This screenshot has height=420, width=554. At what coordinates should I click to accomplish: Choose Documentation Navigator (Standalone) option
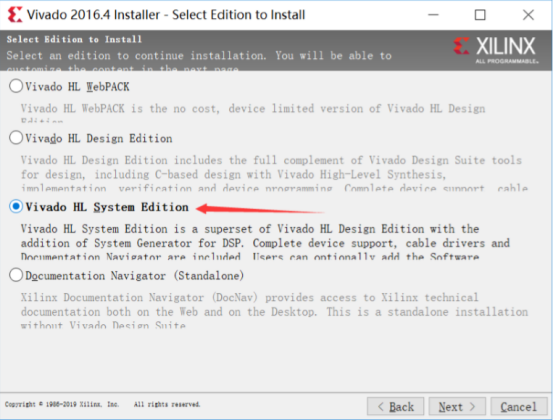tap(16, 275)
